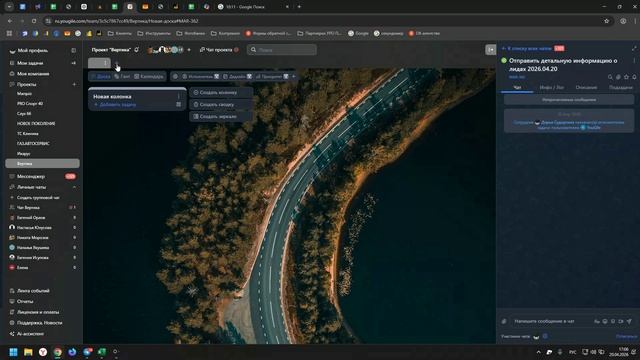Screen dimensions: 640x360
Task: Select the PRO Спорт 40 project
Action: pyautogui.click(x=30, y=104)
